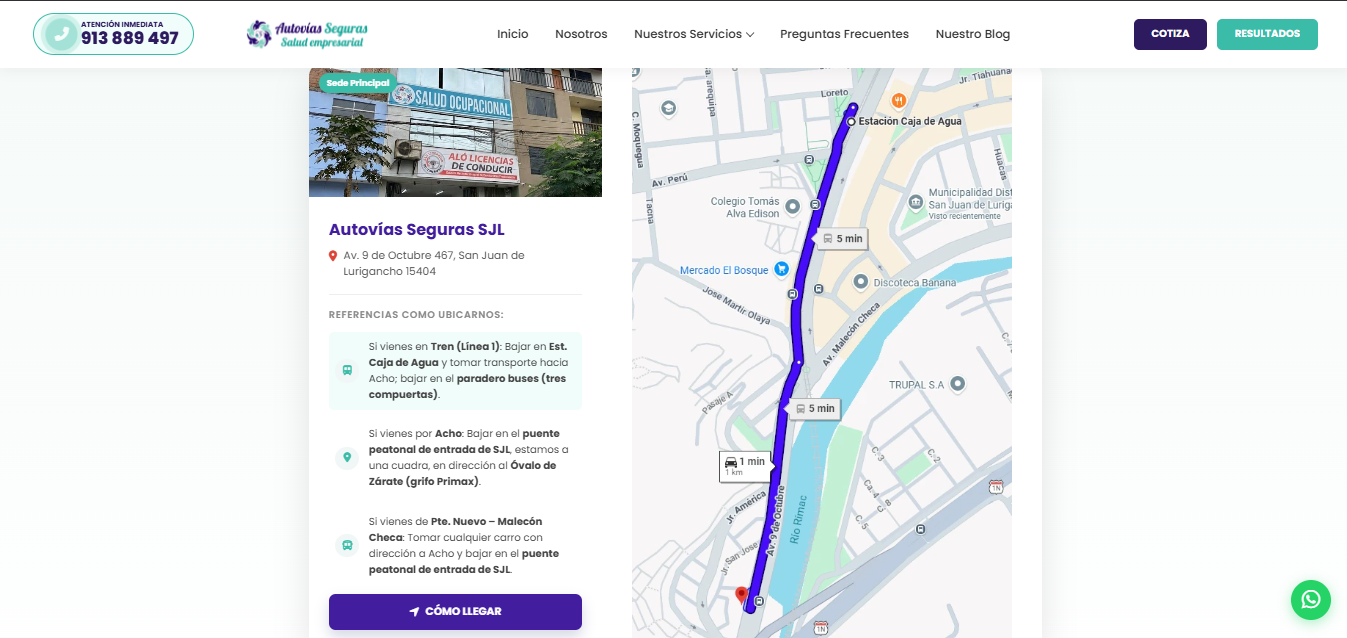Click the orange restaurant marker near Loreto
This screenshot has width=1347, height=638.
click(x=899, y=100)
